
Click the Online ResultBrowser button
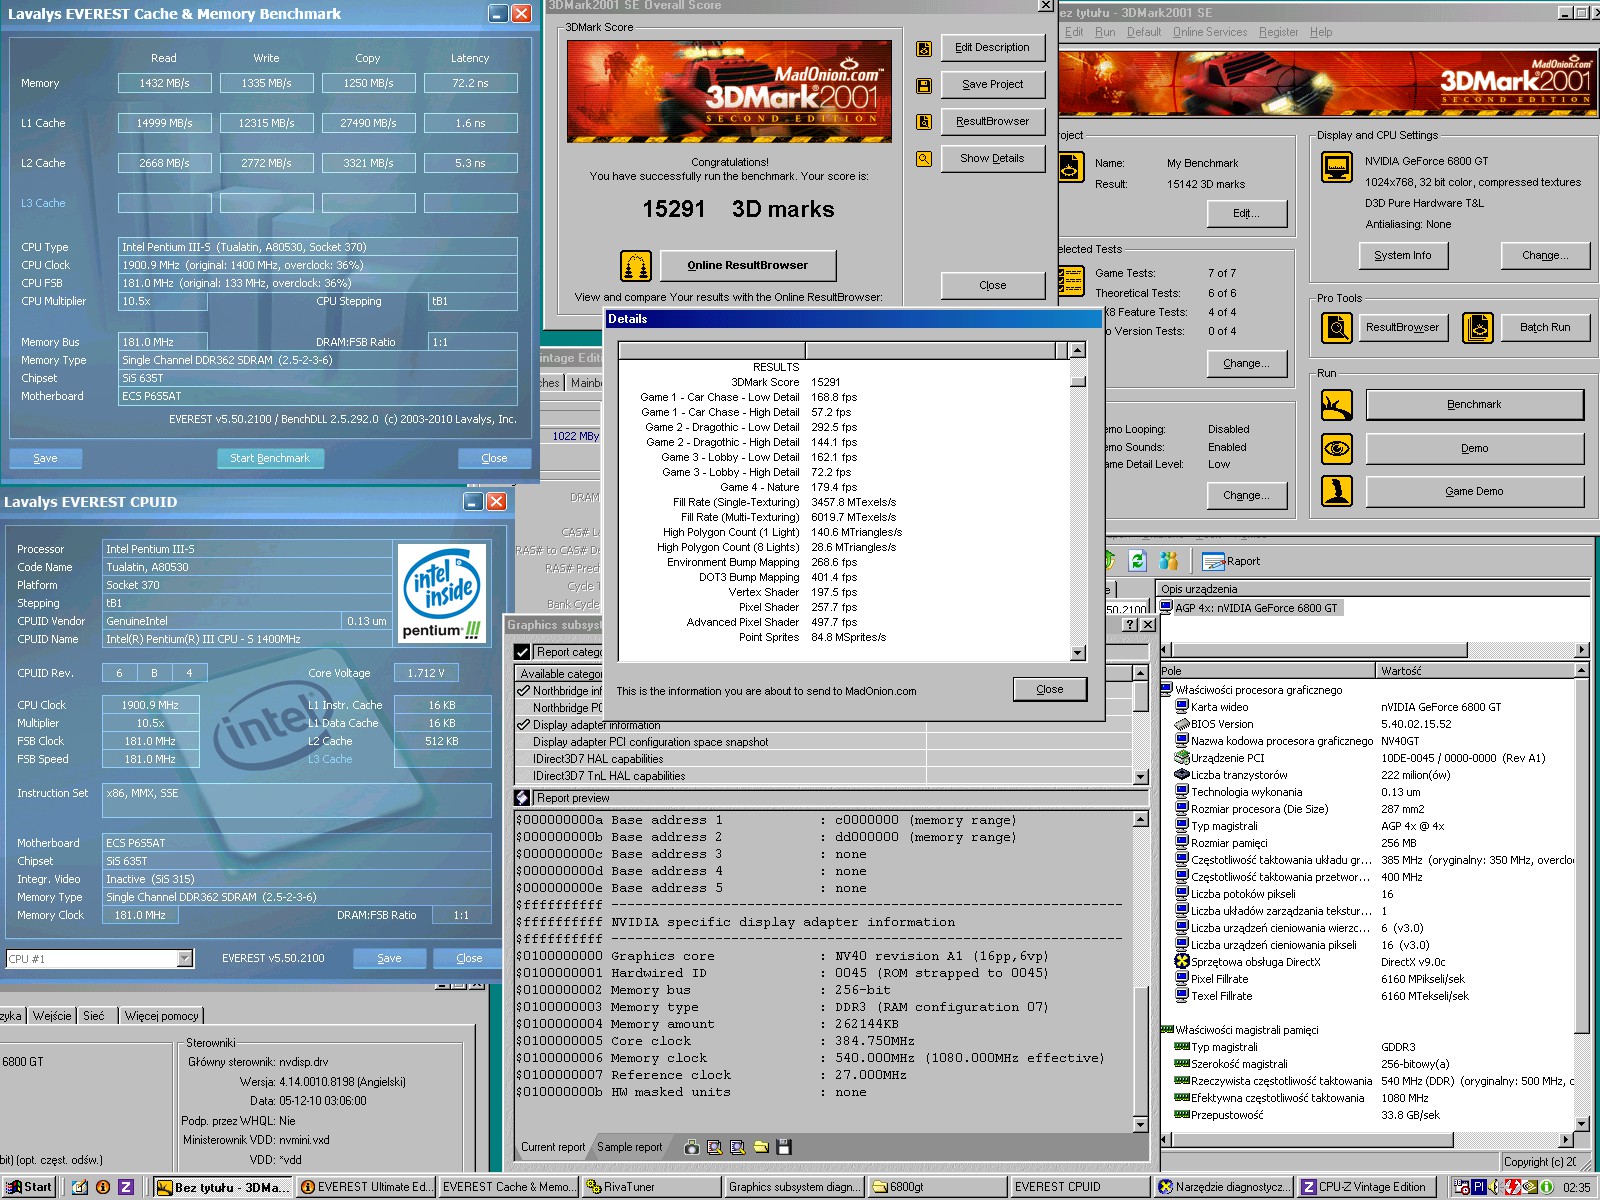click(747, 265)
